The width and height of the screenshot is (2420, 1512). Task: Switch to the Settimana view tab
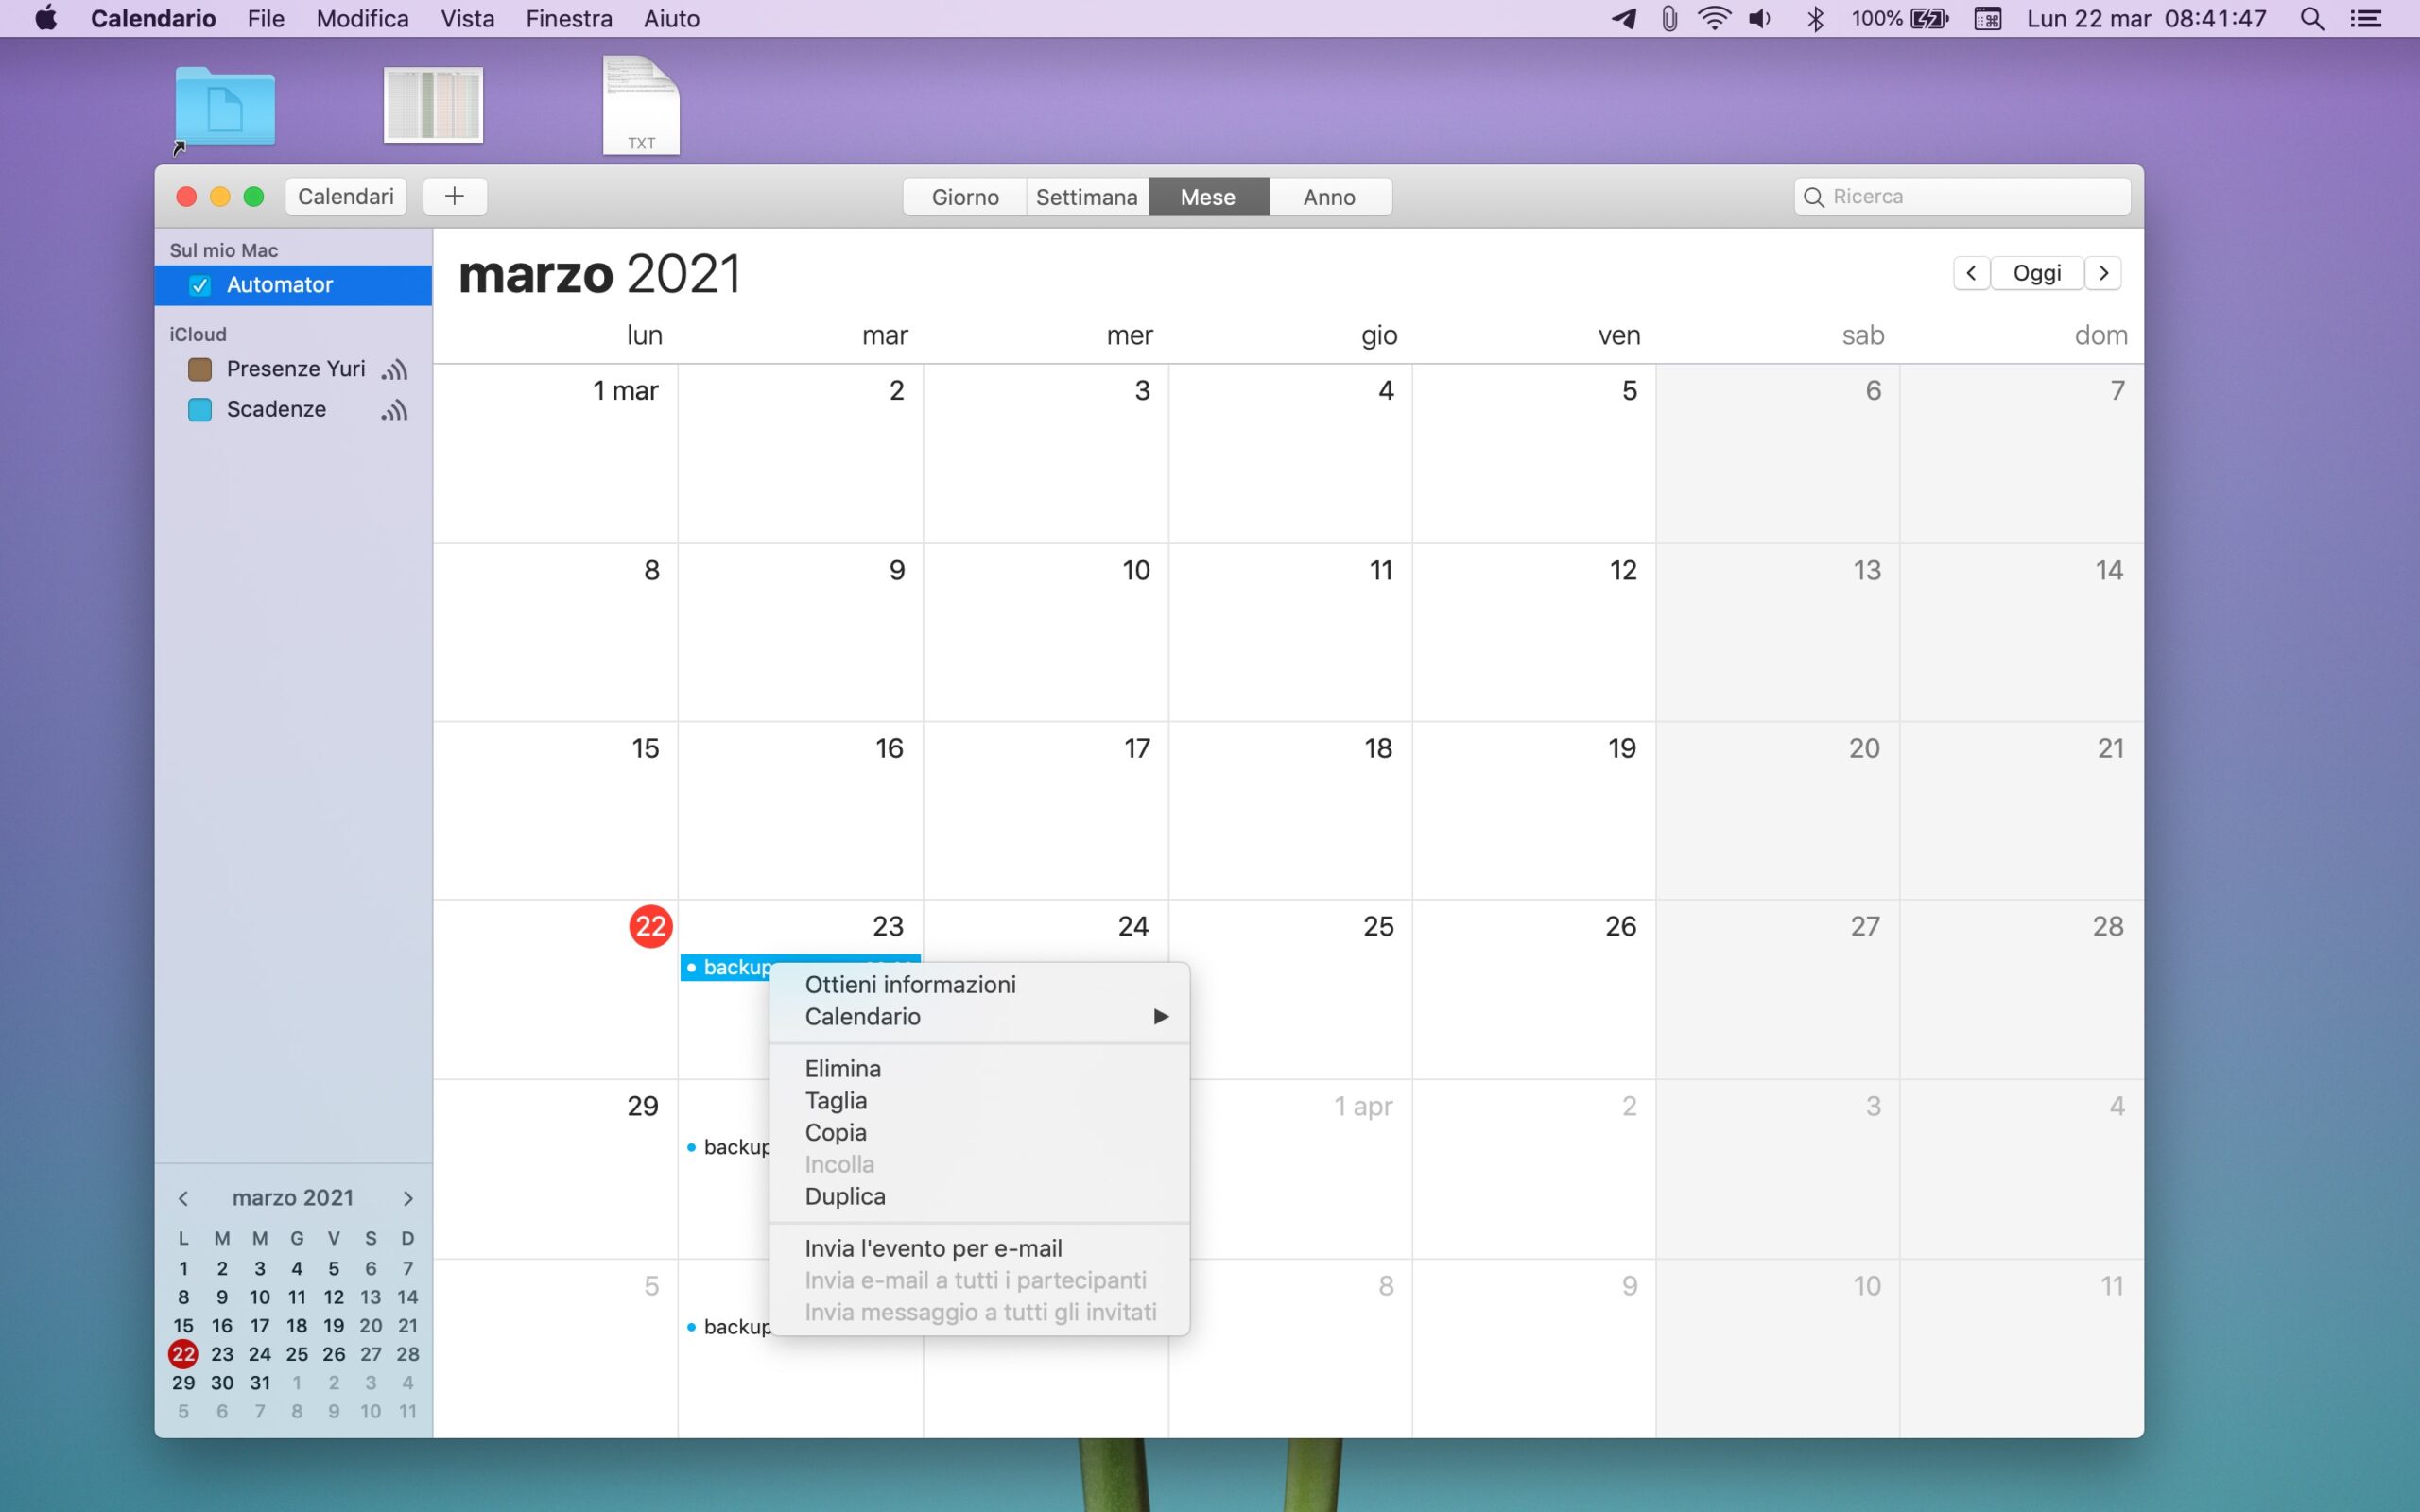(x=1086, y=196)
